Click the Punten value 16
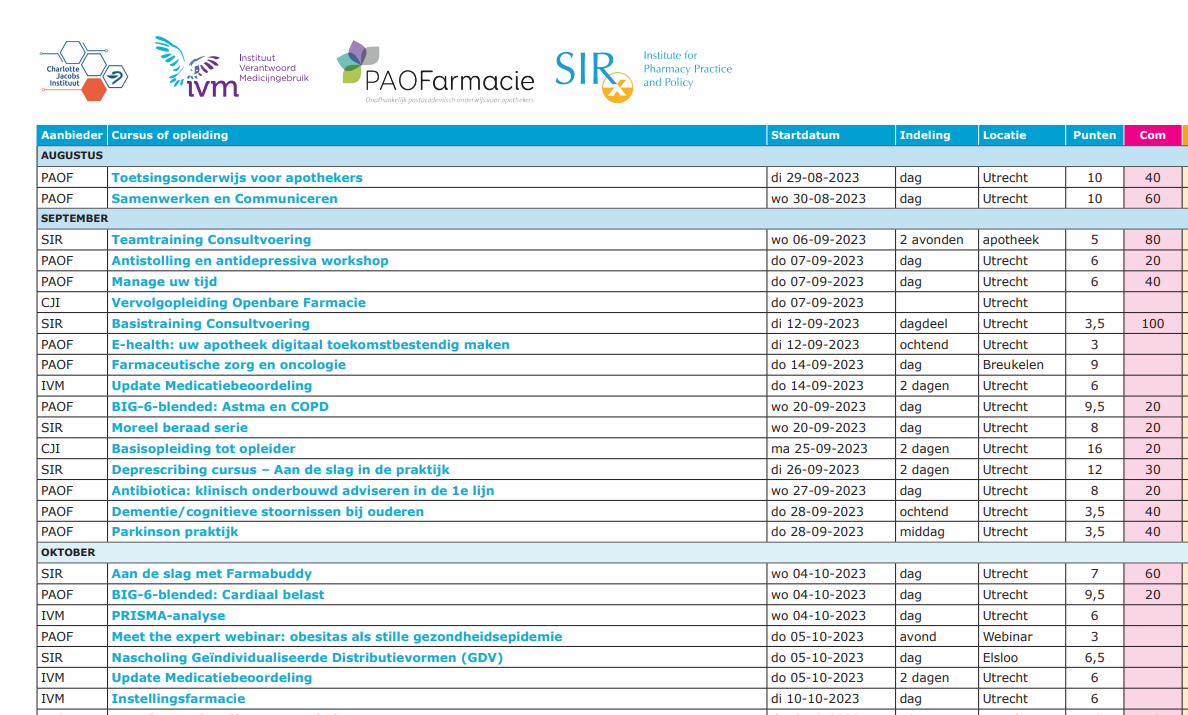The image size is (1188, 715). pos(1094,449)
